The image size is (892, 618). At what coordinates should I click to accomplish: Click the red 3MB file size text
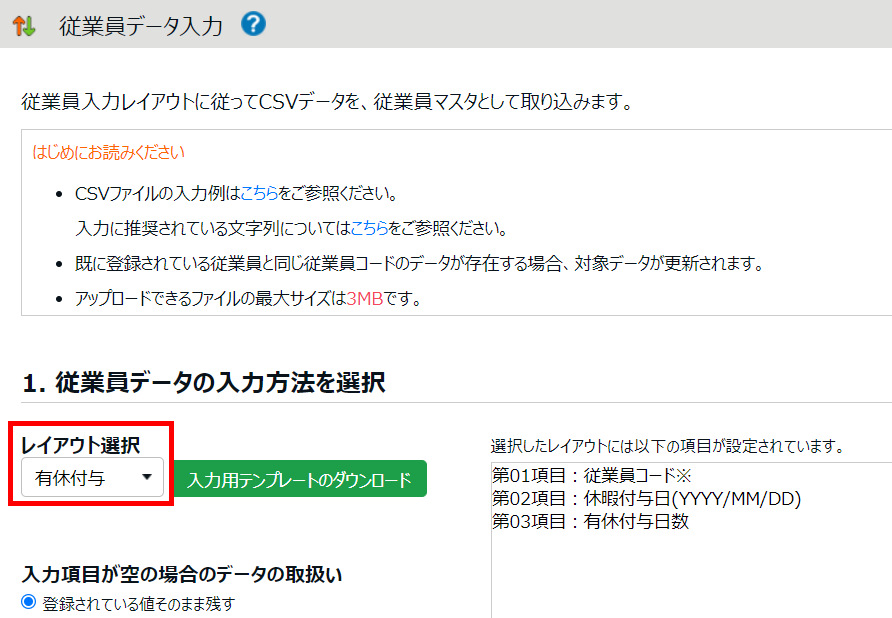364,299
